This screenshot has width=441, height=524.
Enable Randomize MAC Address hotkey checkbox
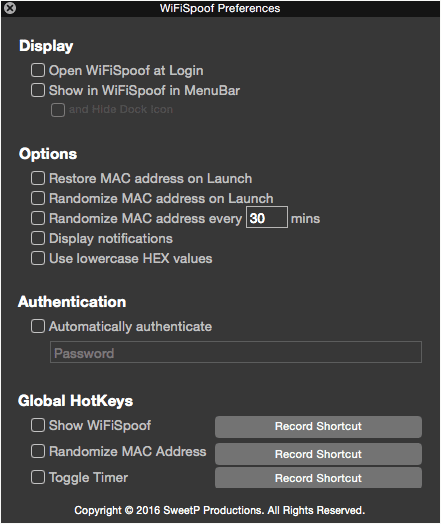pos(38,451)
